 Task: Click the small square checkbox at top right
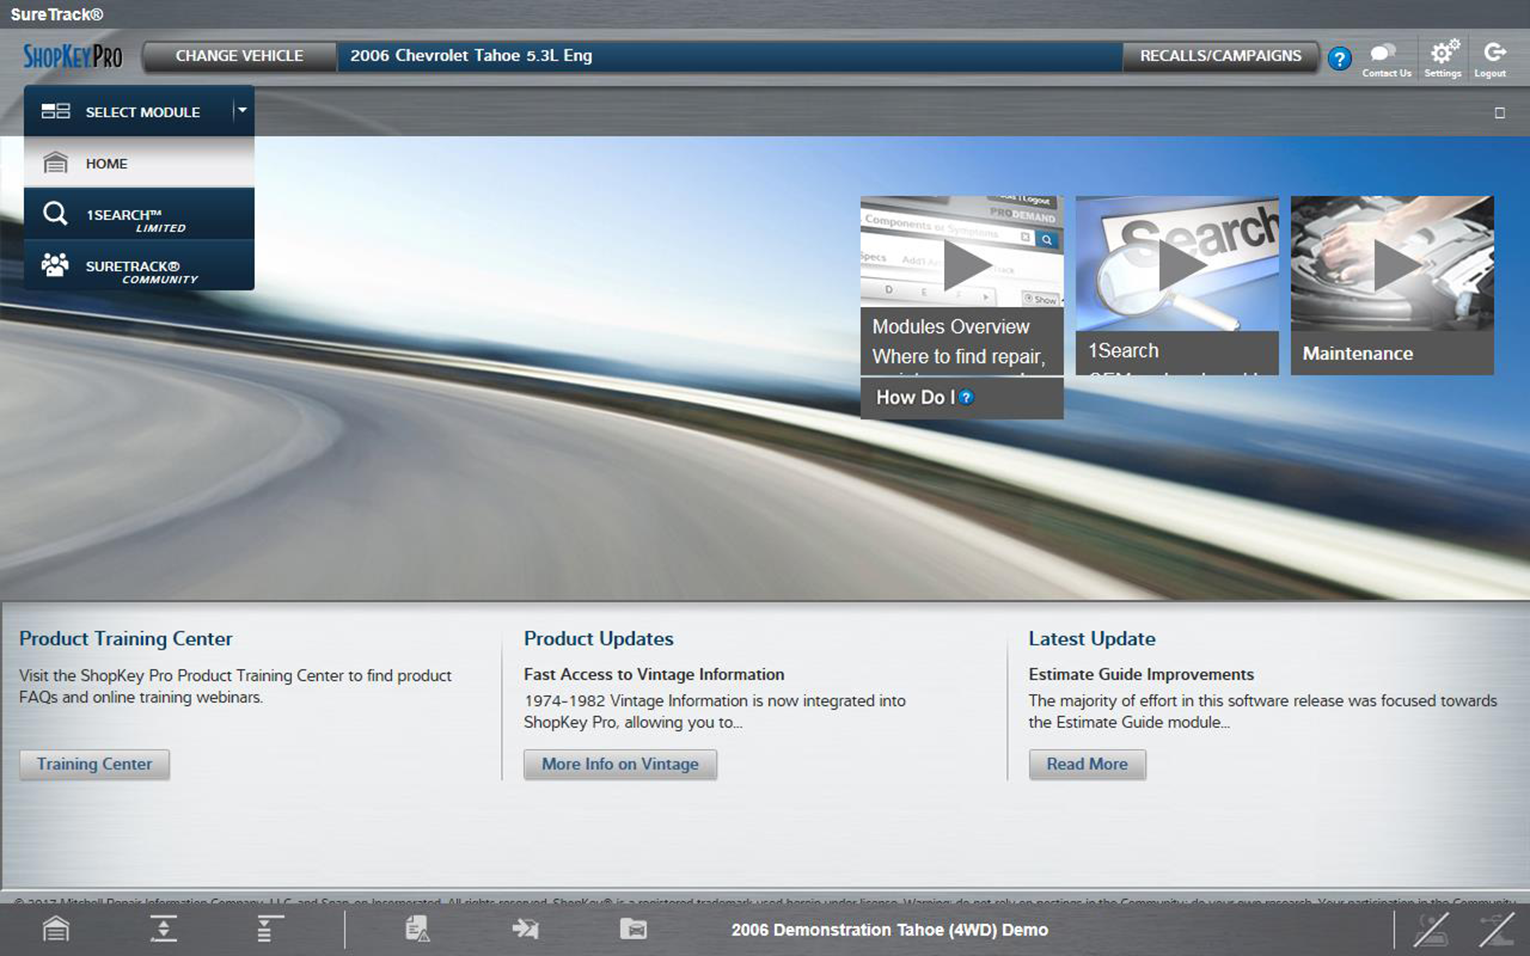[x=1499, y=113]
